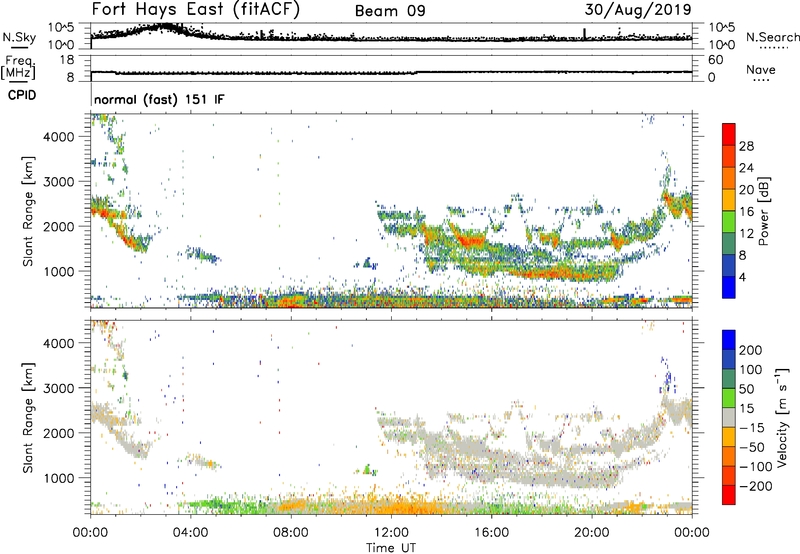Click the '16:00' time tick label
Screen dimensions: 800x554
tap(491, 533)
